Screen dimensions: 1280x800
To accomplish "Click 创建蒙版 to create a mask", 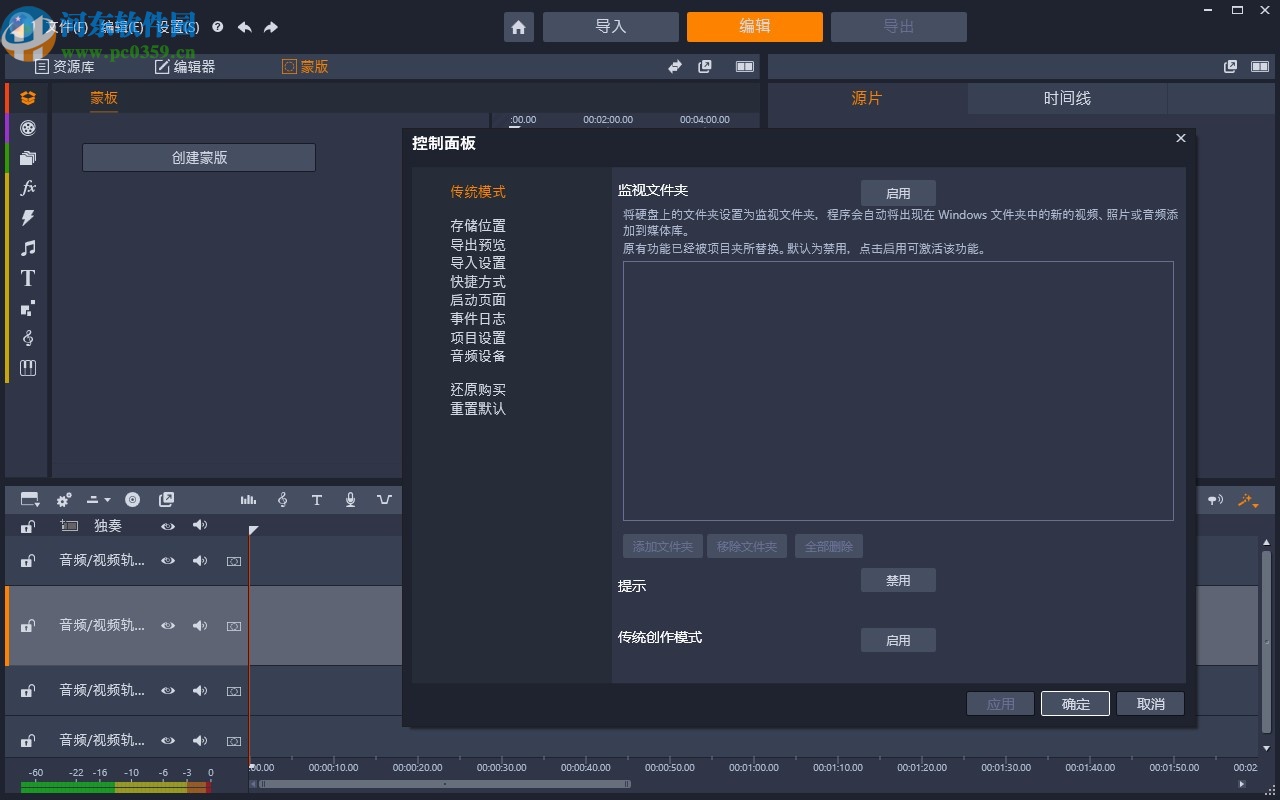I will [x=197, y=157].
